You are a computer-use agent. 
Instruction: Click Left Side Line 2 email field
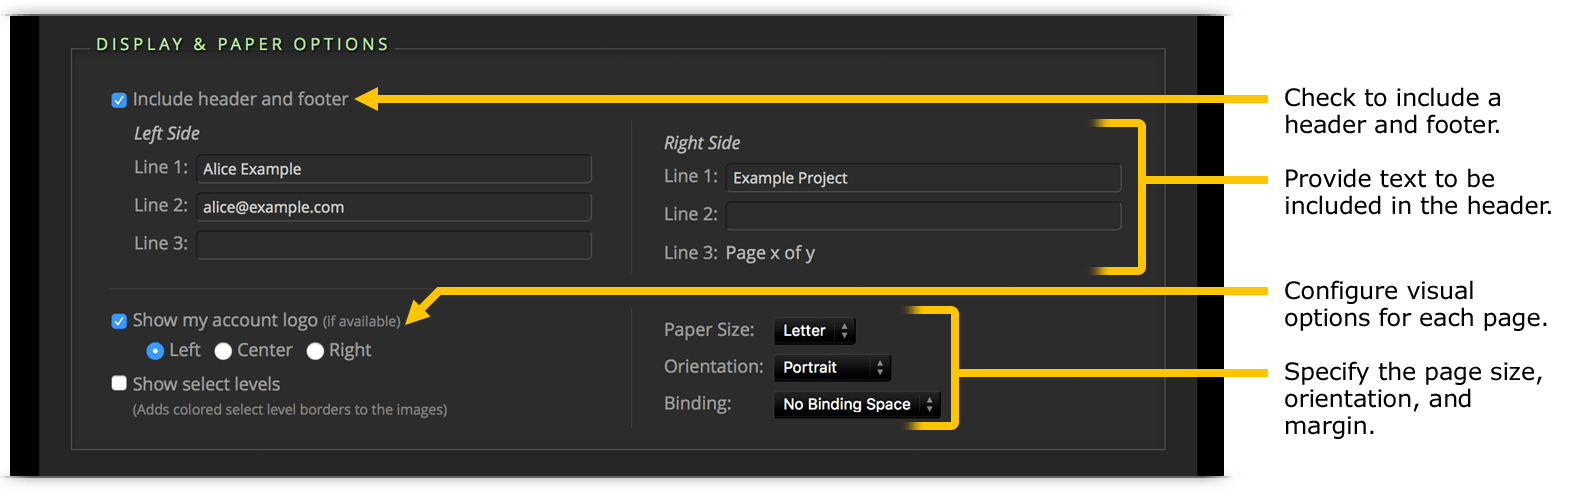click(x=394, y=207)
